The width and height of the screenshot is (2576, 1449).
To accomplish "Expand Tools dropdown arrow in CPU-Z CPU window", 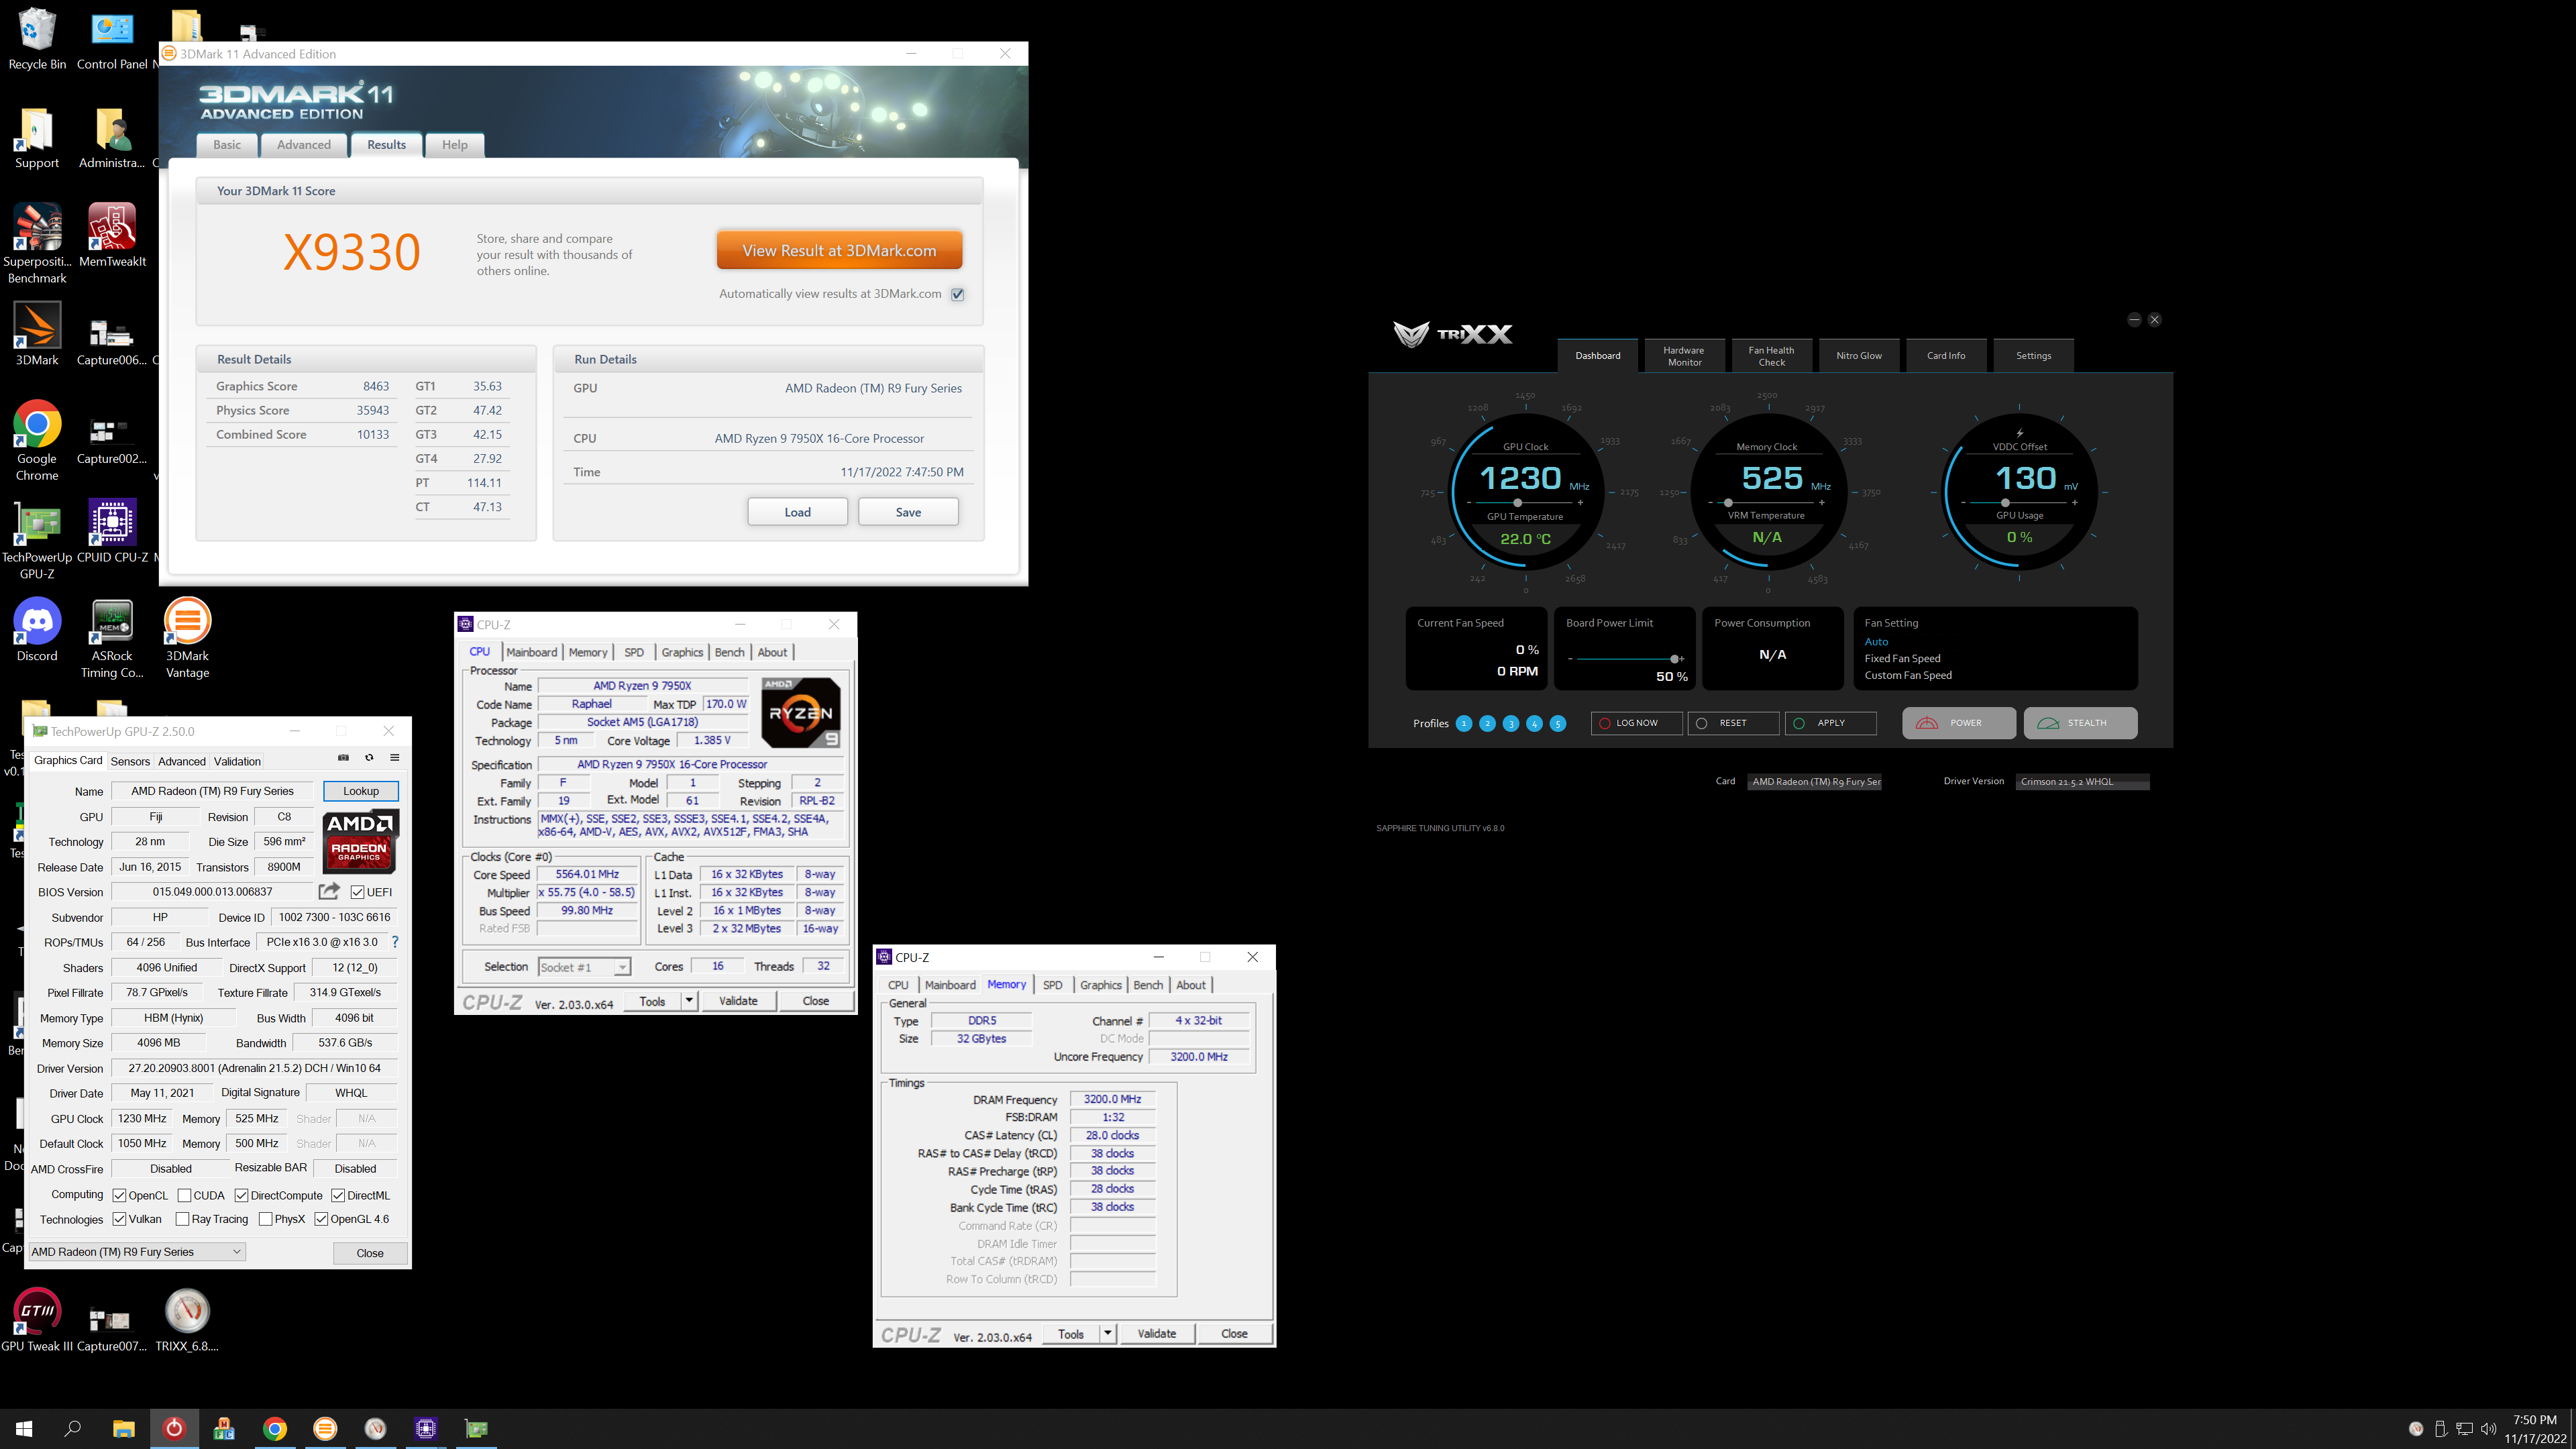I will [x=689, y=1000].
